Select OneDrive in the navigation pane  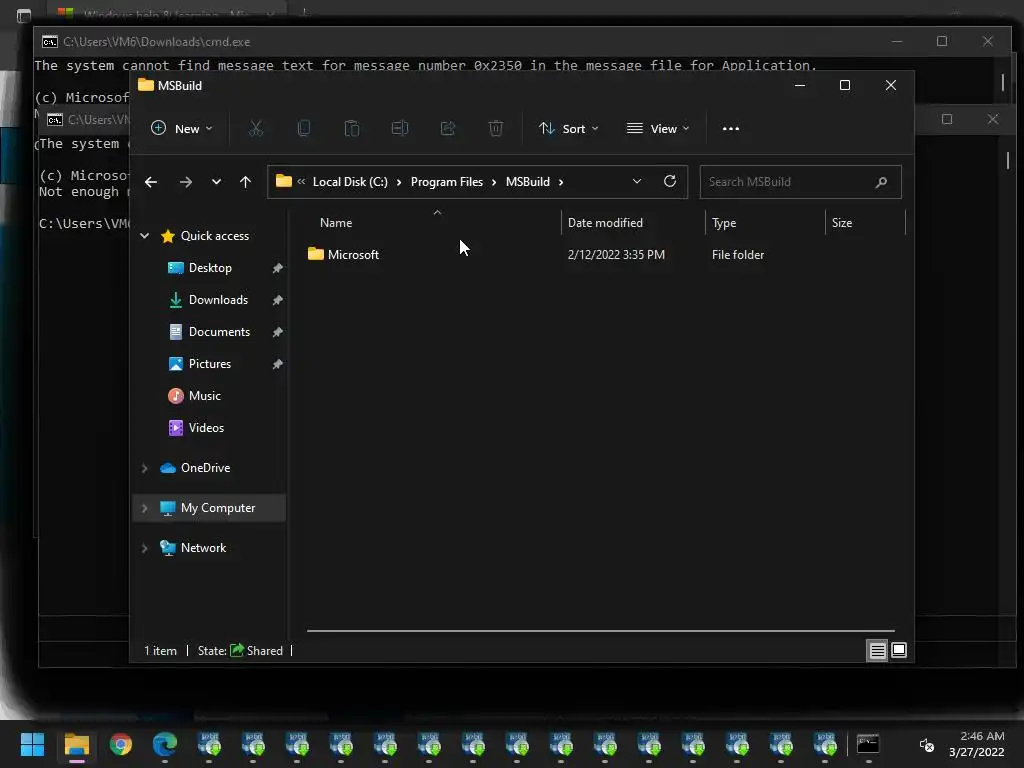coord(205,468)
